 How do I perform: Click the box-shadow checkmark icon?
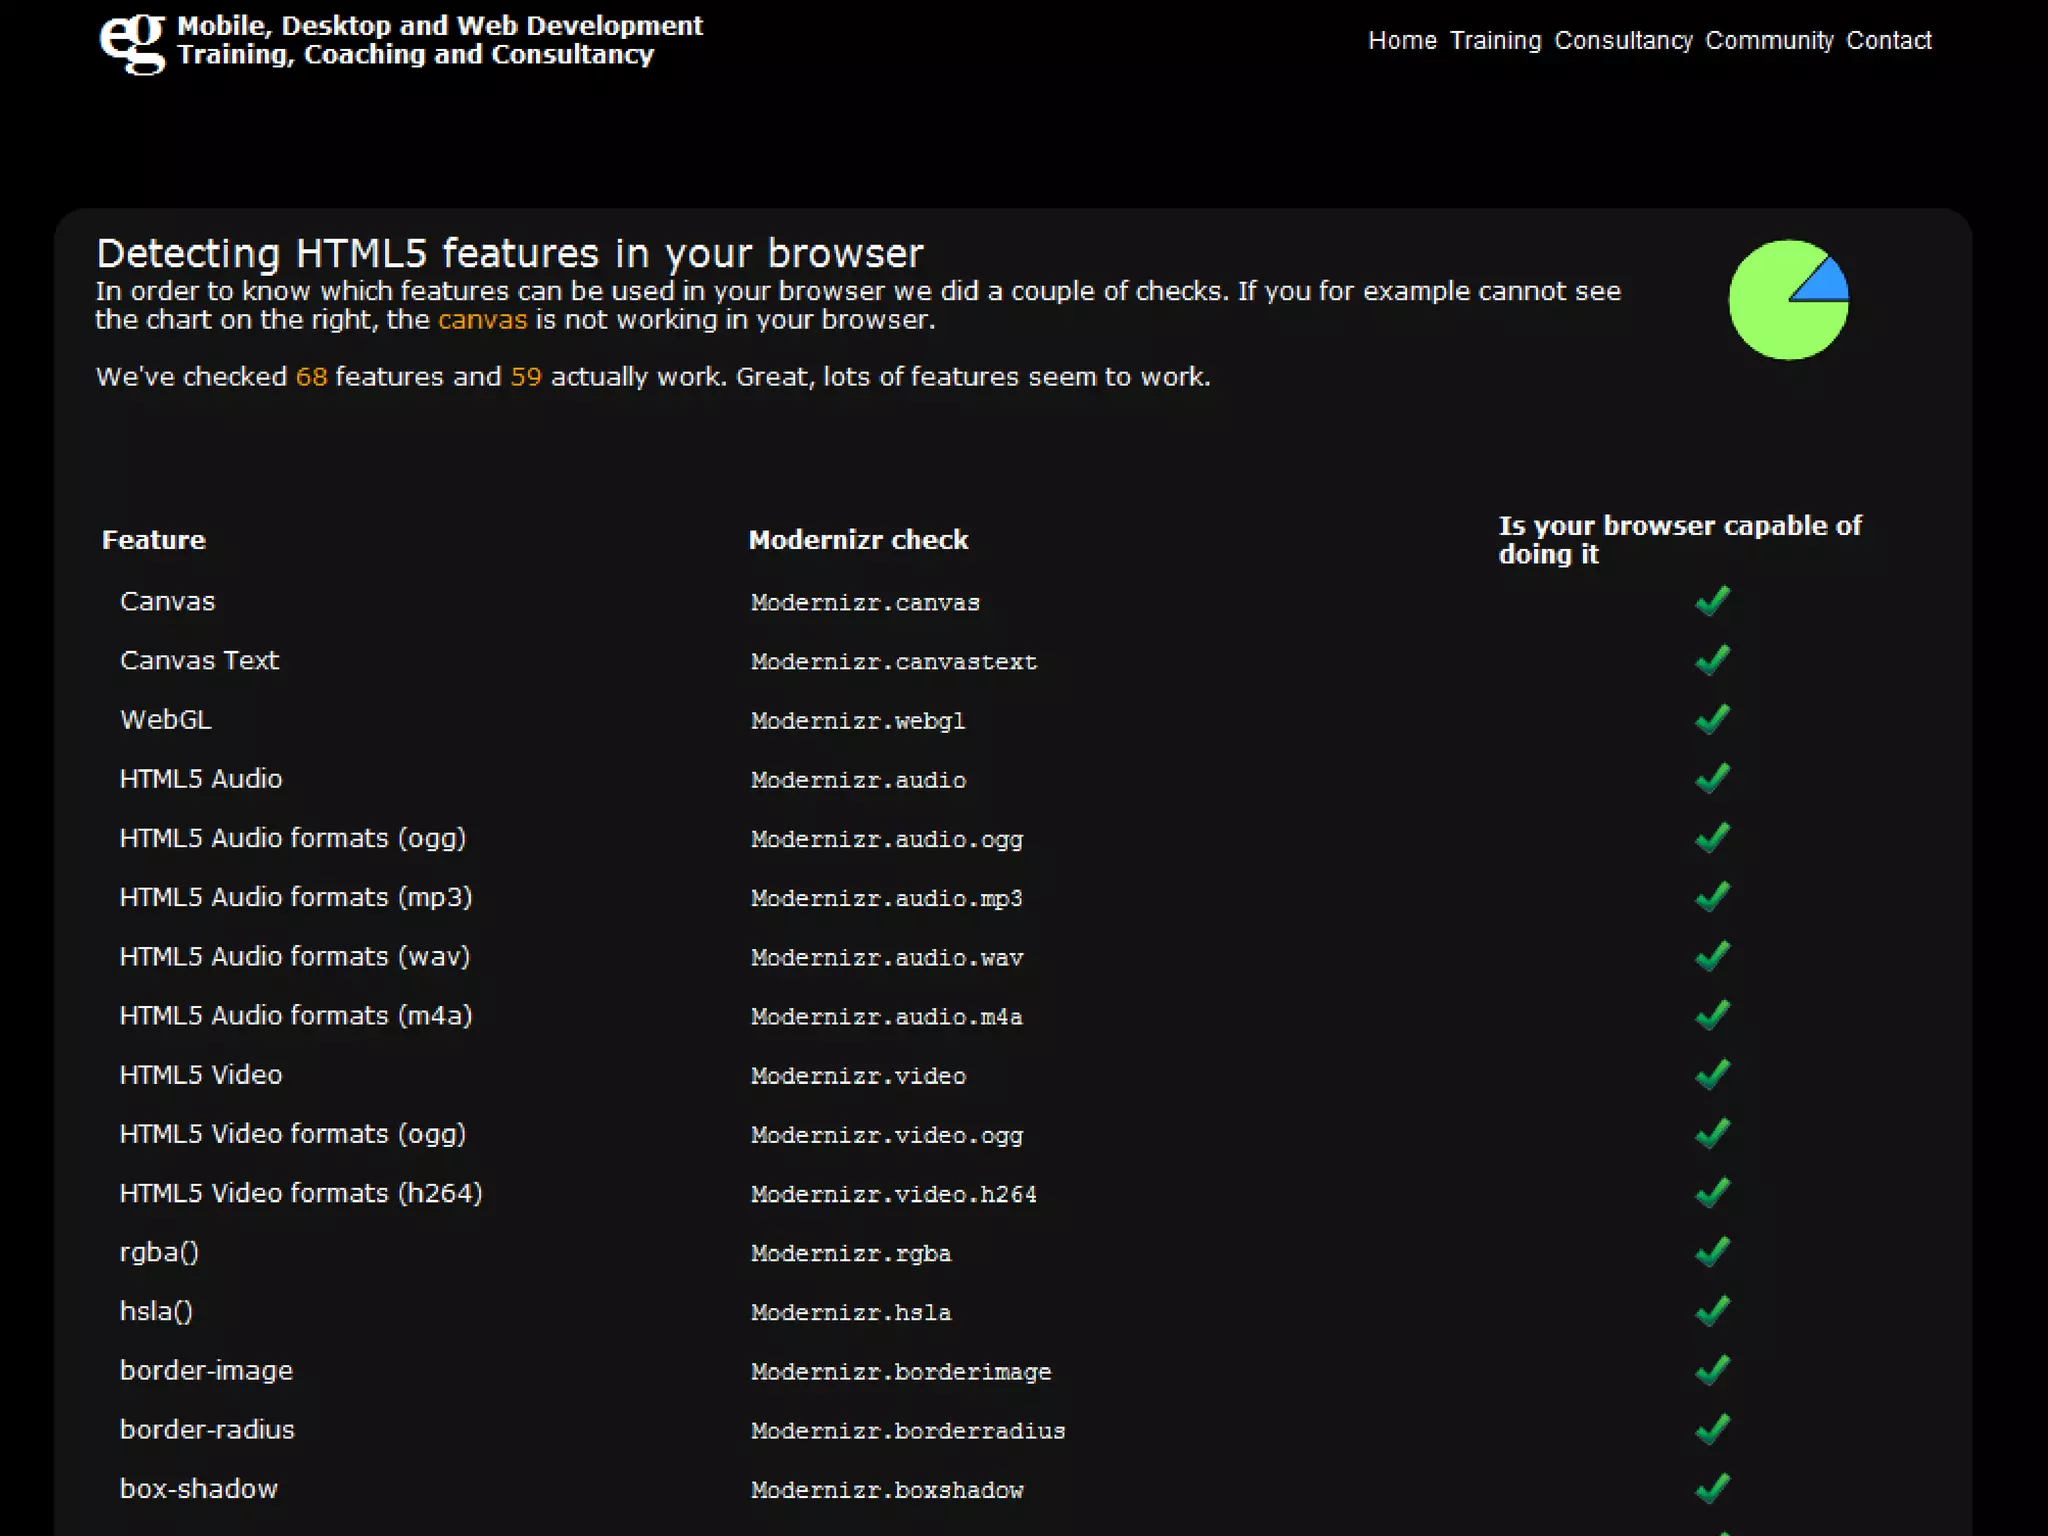[x=1712, y=1488]
